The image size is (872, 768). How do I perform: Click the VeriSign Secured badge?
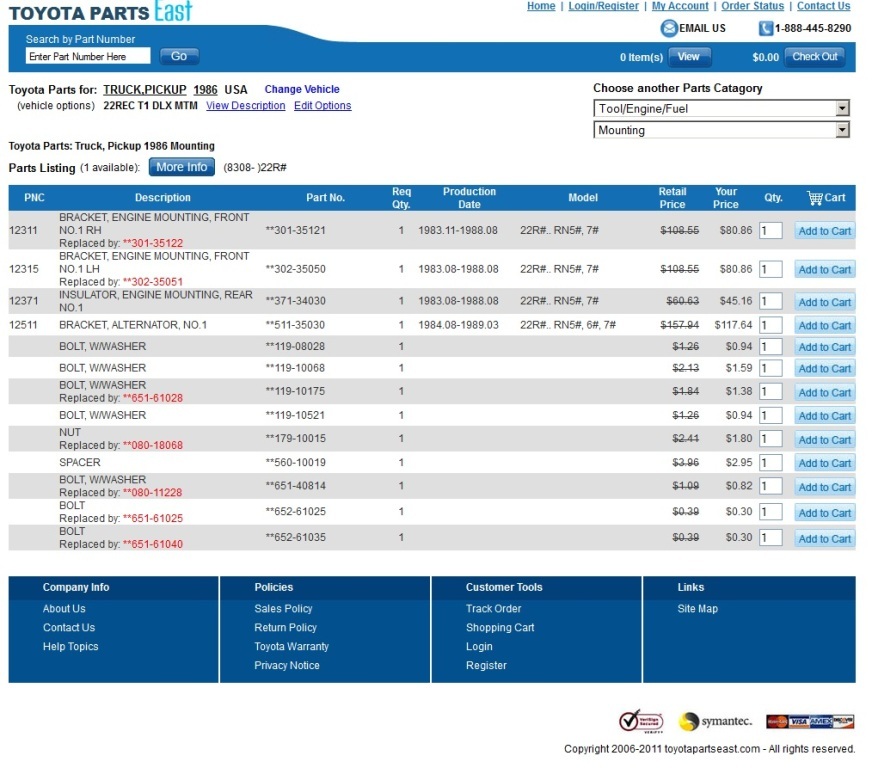(x=641, y=722)
